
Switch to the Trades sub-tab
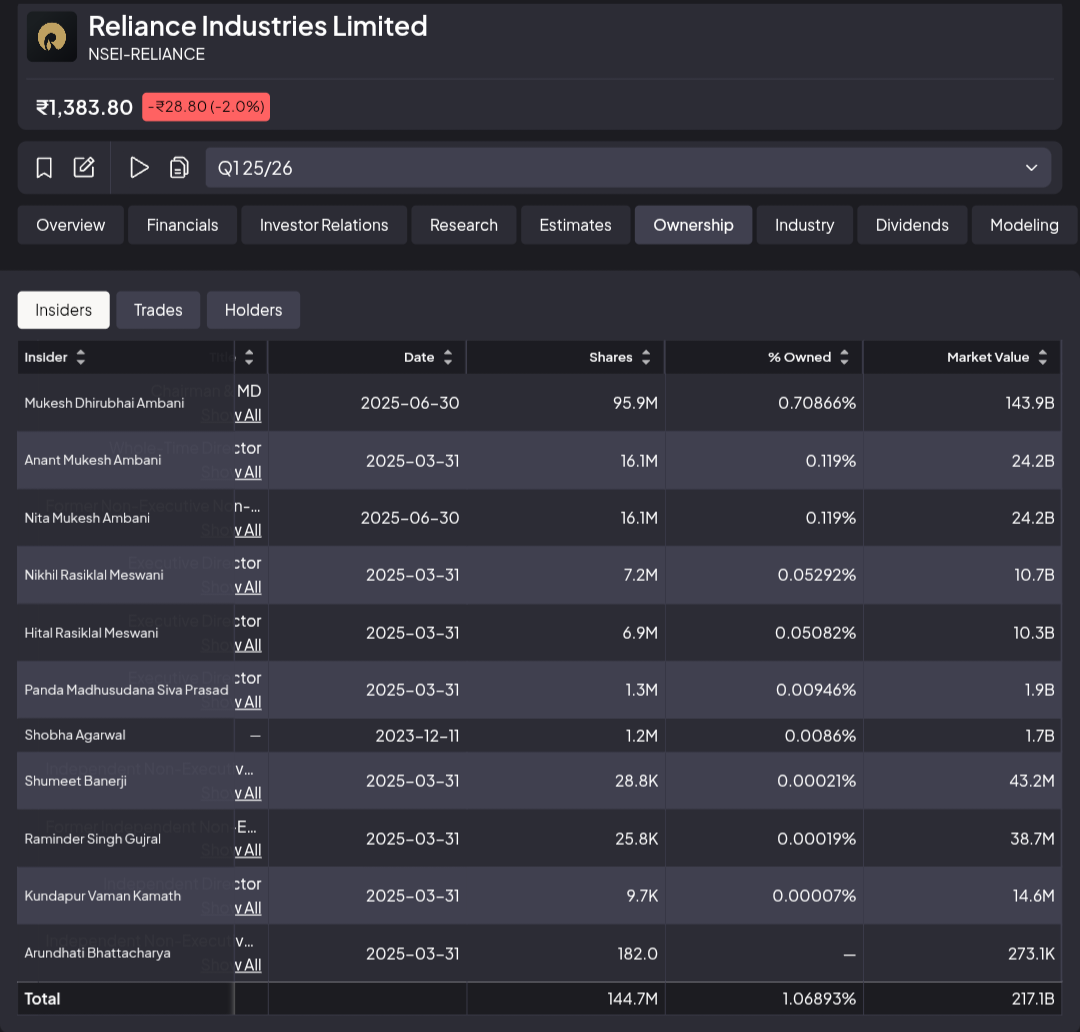(x=158, y=310)
